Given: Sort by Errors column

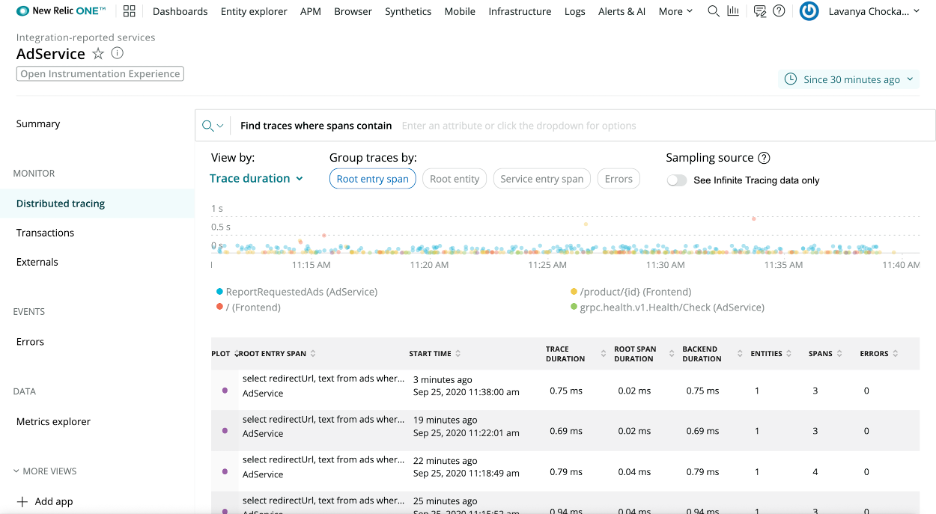Looking at the screenshot, I should tap(895, 353).
